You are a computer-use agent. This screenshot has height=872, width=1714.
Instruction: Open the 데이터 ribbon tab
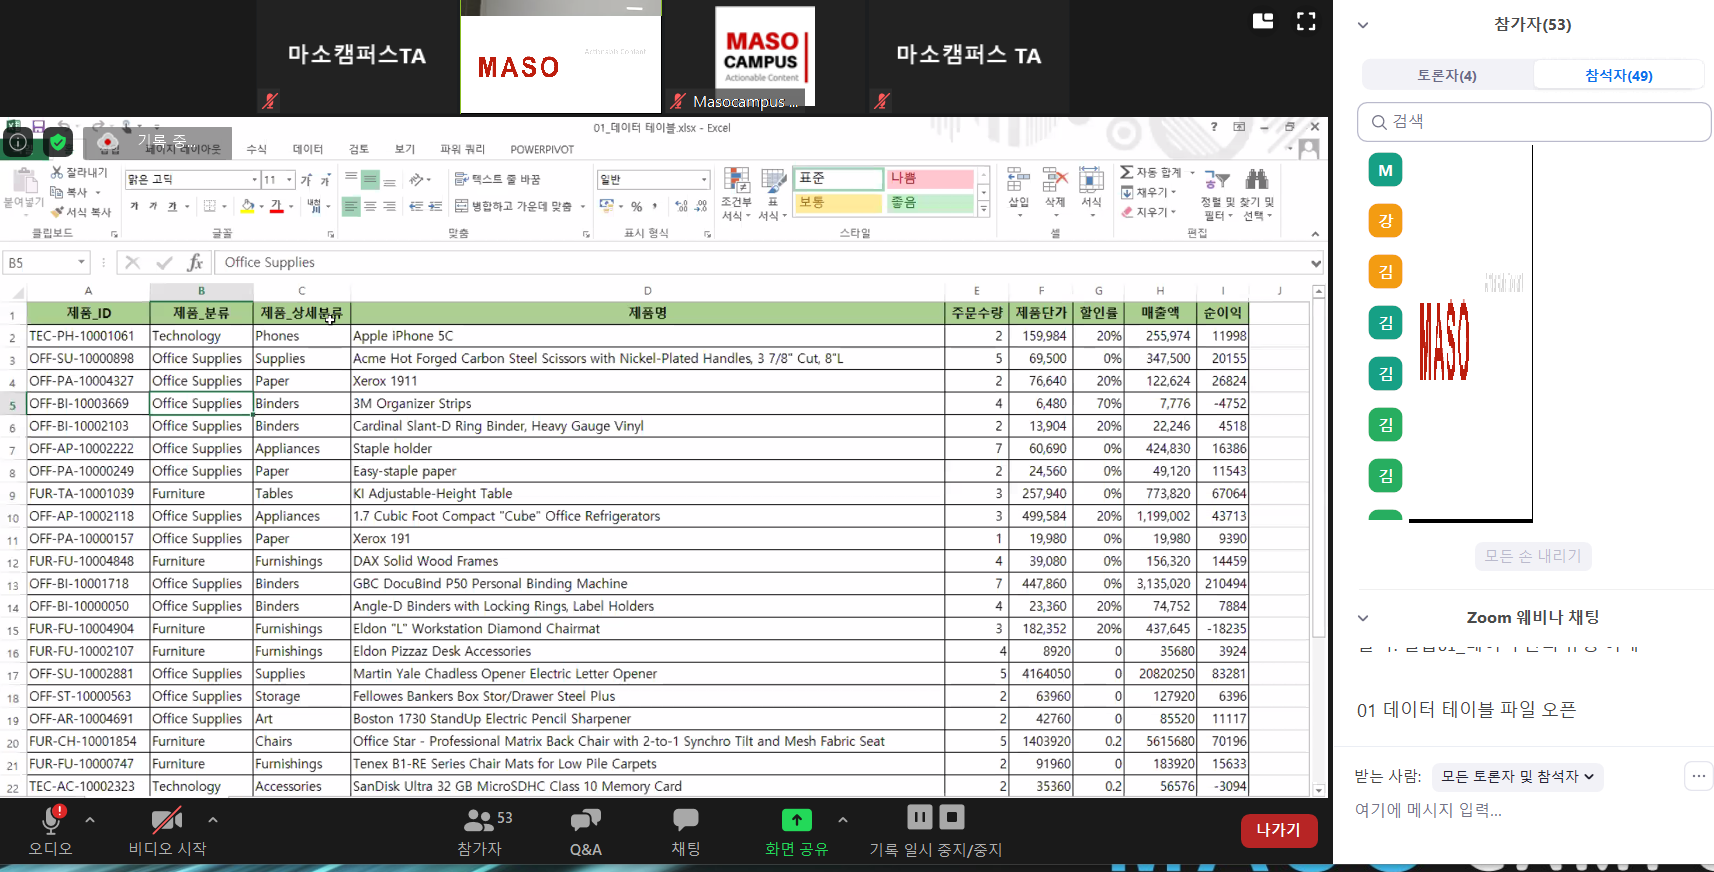pos(307,149)
